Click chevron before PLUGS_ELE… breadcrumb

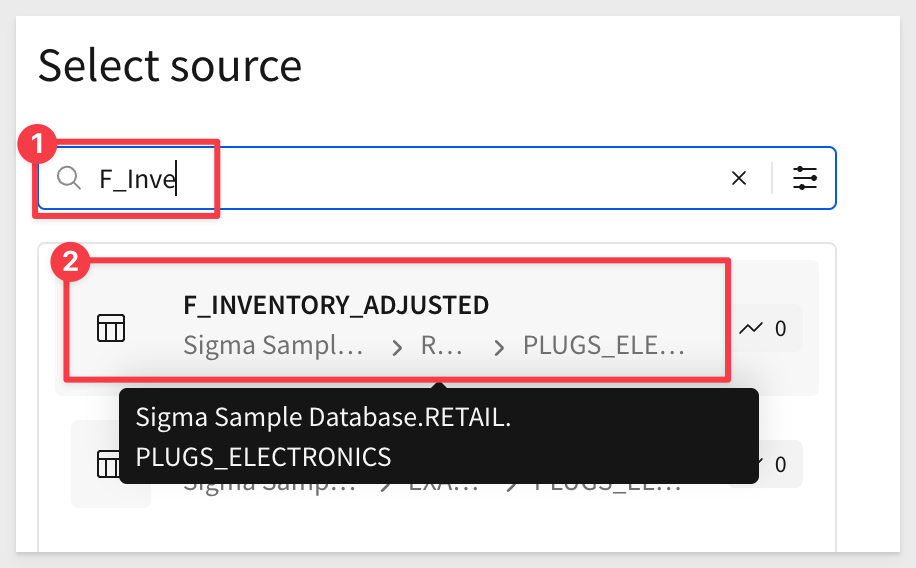click(x=499, y=348)
